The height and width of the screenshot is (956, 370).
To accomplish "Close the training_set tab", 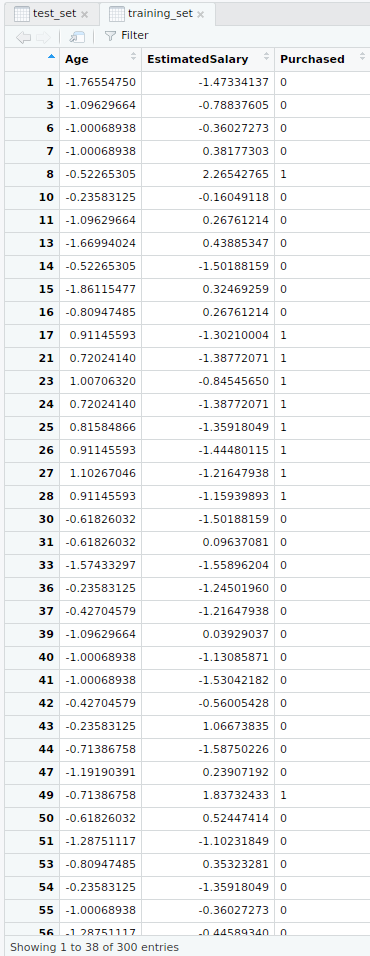I will pos(201,14).
